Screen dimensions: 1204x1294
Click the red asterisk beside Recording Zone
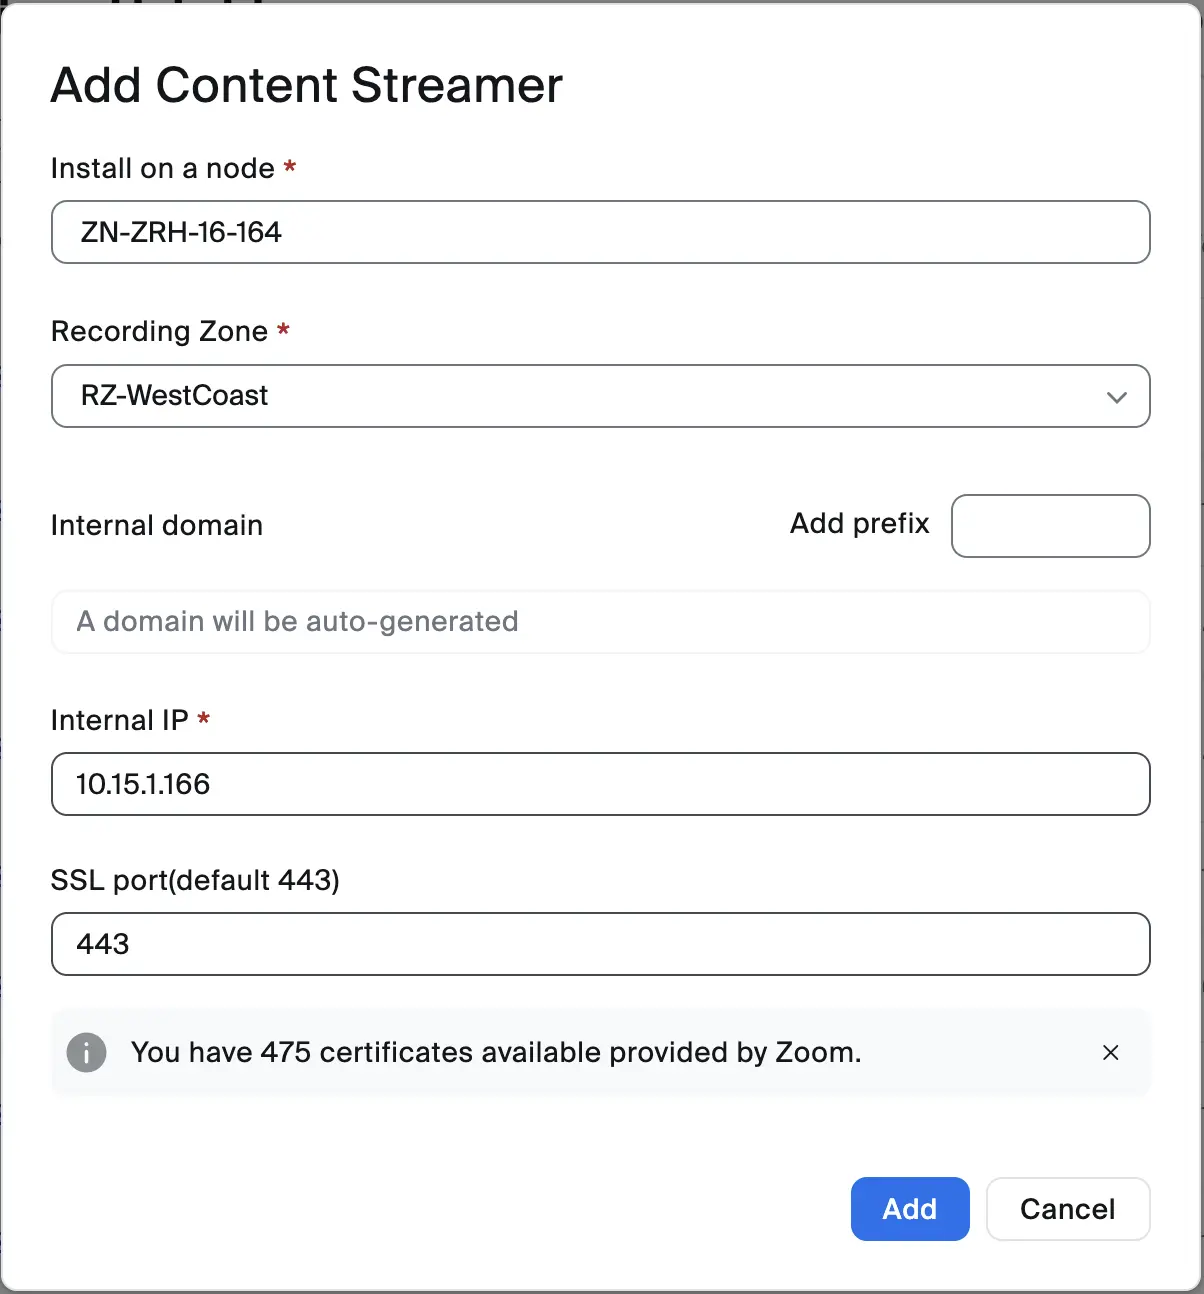point(284,329)
